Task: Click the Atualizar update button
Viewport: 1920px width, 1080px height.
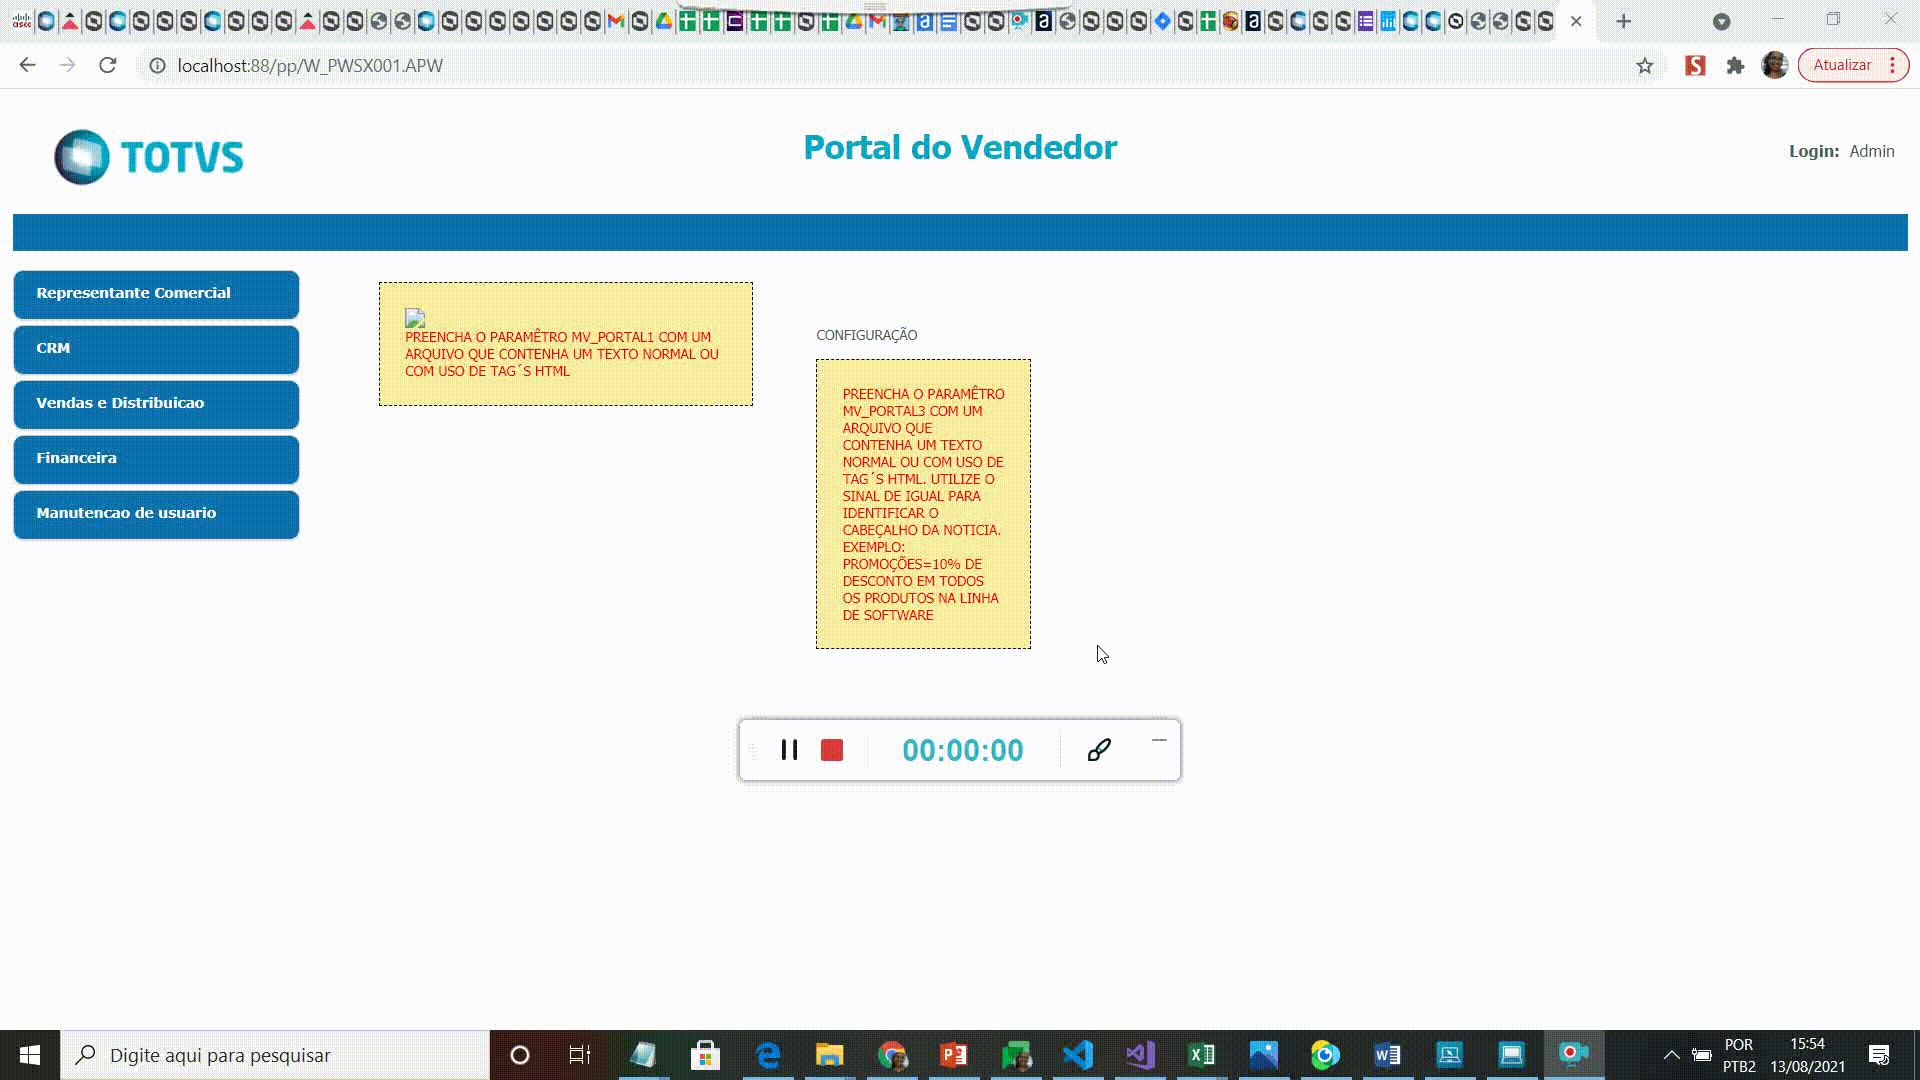Action: (x=1842, y=65)
